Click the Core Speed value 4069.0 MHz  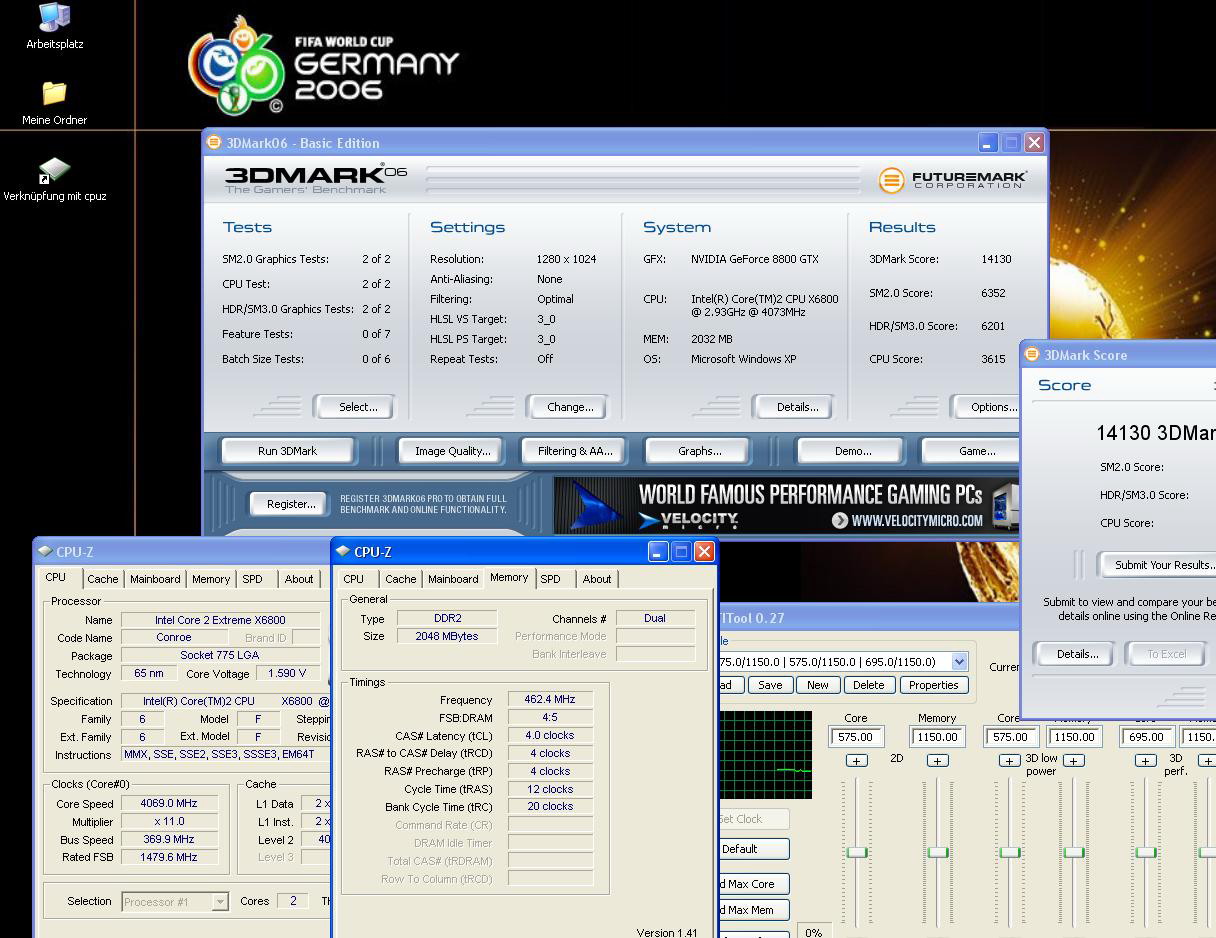click(169, 803)
